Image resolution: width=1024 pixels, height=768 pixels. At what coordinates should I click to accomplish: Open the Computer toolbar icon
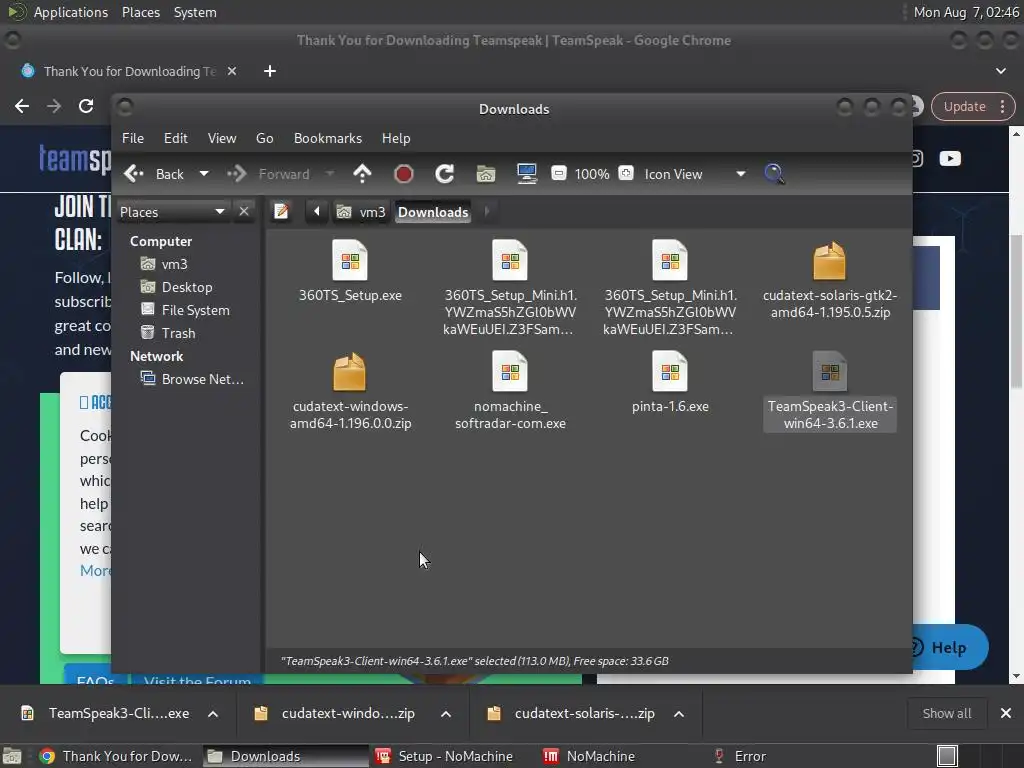coord(526,174)
